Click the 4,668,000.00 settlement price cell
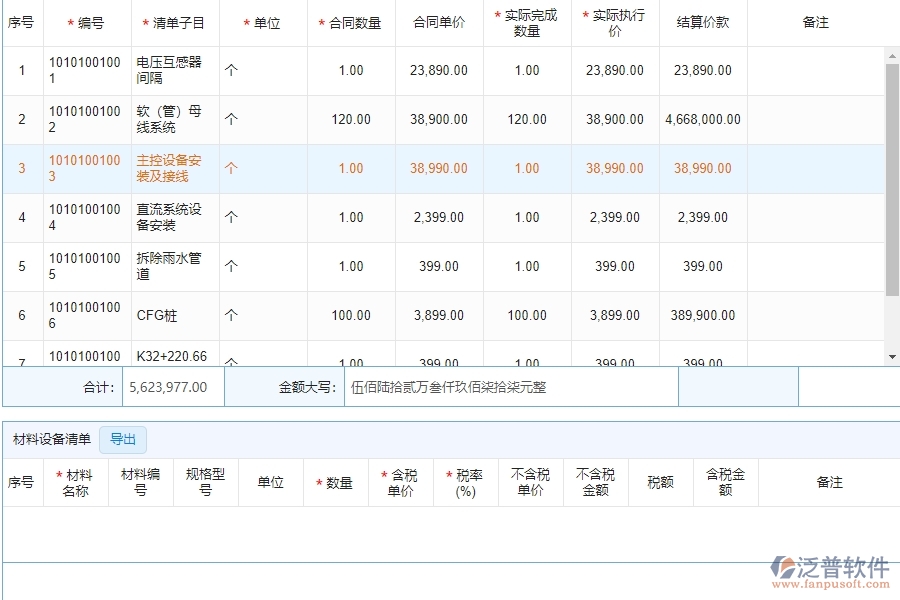This screenshot has width=900, height=600. [x=703, y=120]
